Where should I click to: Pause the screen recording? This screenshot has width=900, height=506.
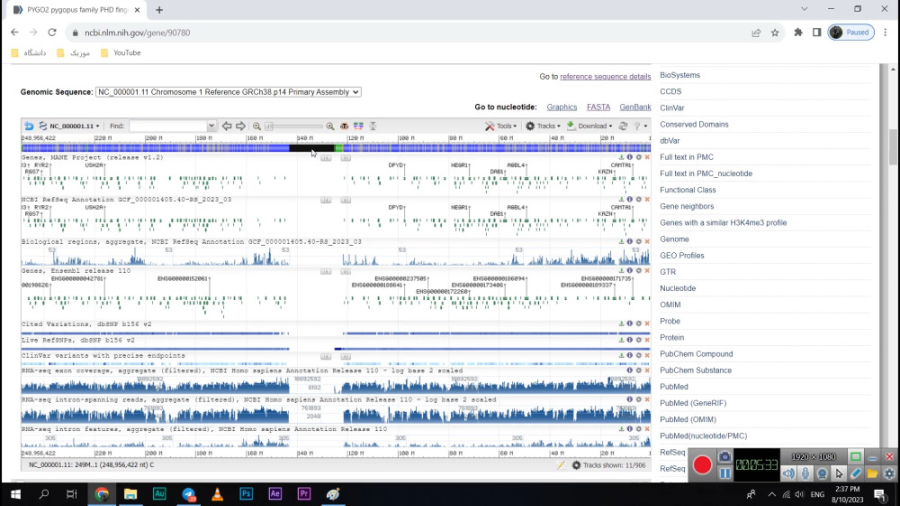724,474
